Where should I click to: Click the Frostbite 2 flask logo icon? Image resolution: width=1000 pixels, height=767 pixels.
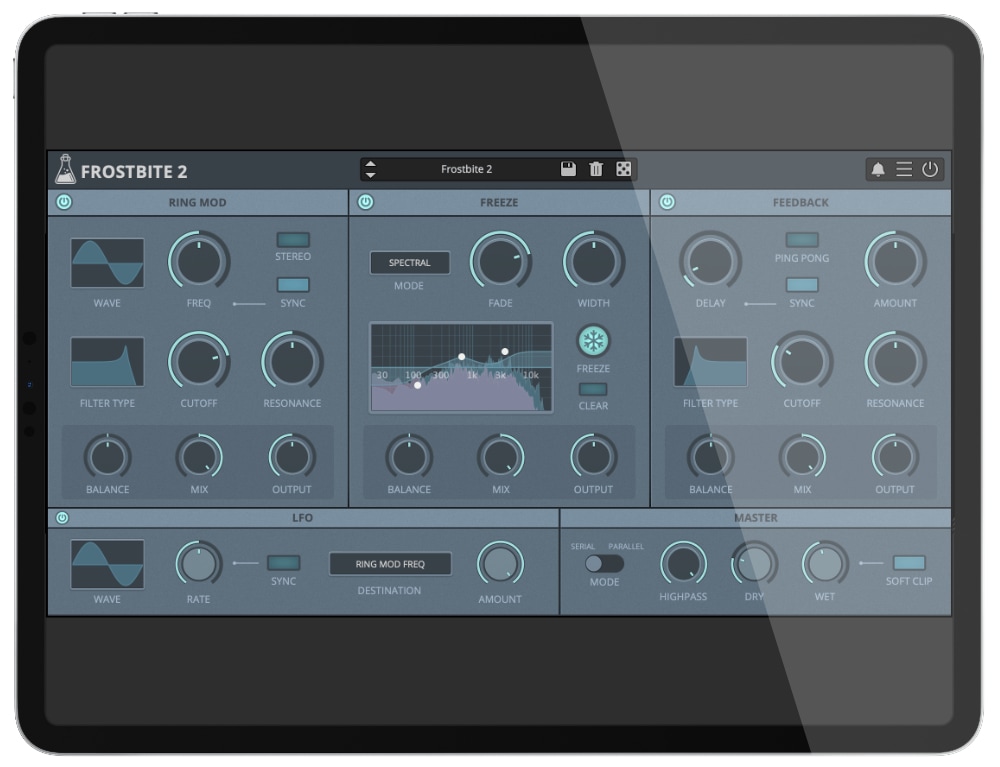(x=64, y=169)
